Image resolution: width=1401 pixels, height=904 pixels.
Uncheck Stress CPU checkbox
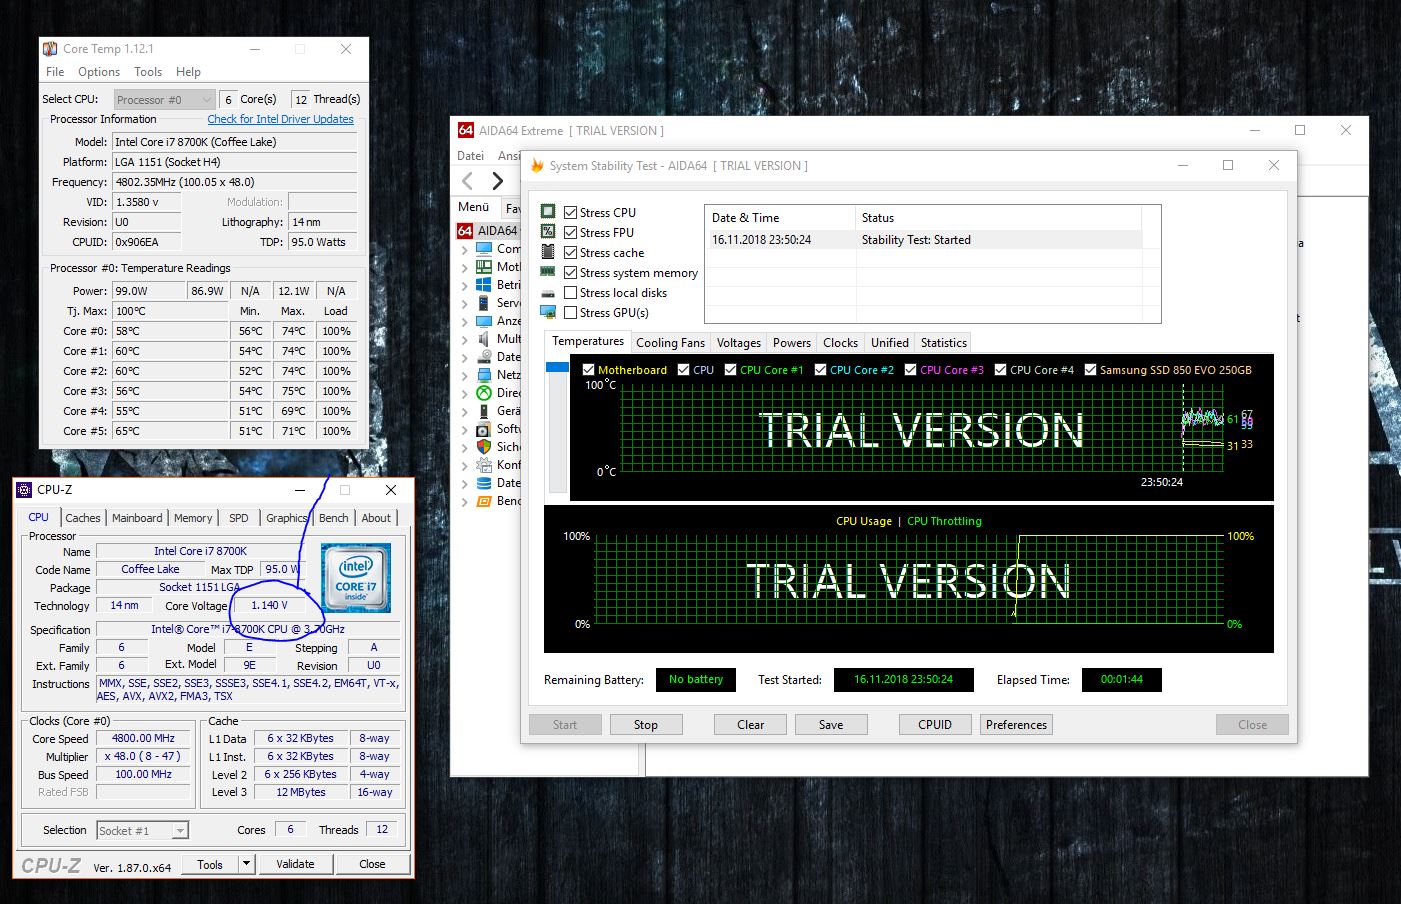[570, 212]
